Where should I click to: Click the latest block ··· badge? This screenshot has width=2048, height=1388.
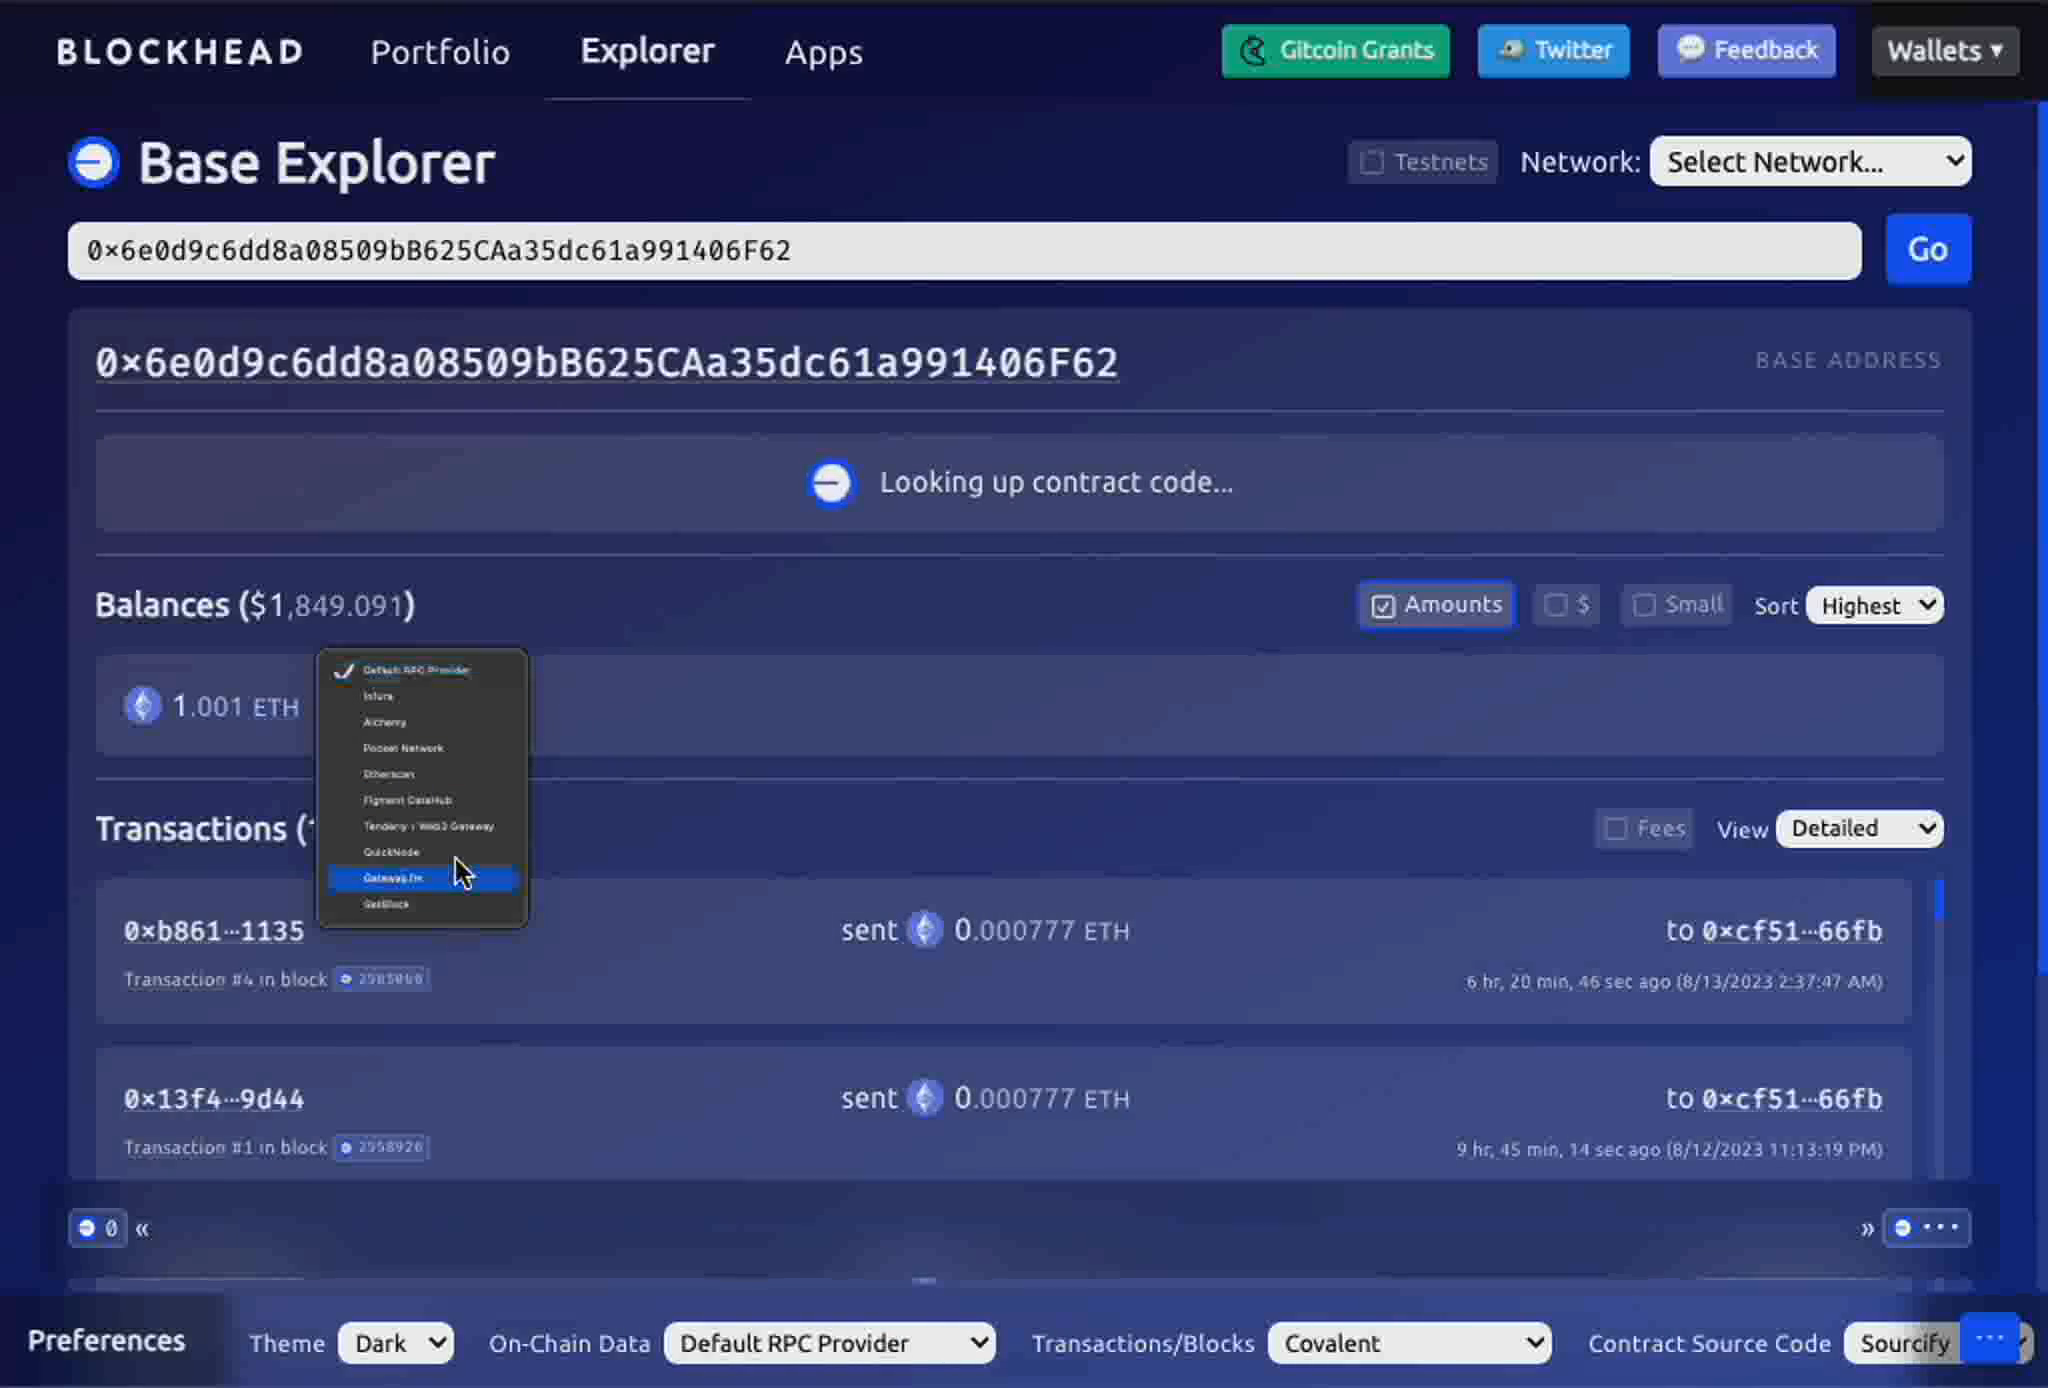[x=1927, y=1228]
